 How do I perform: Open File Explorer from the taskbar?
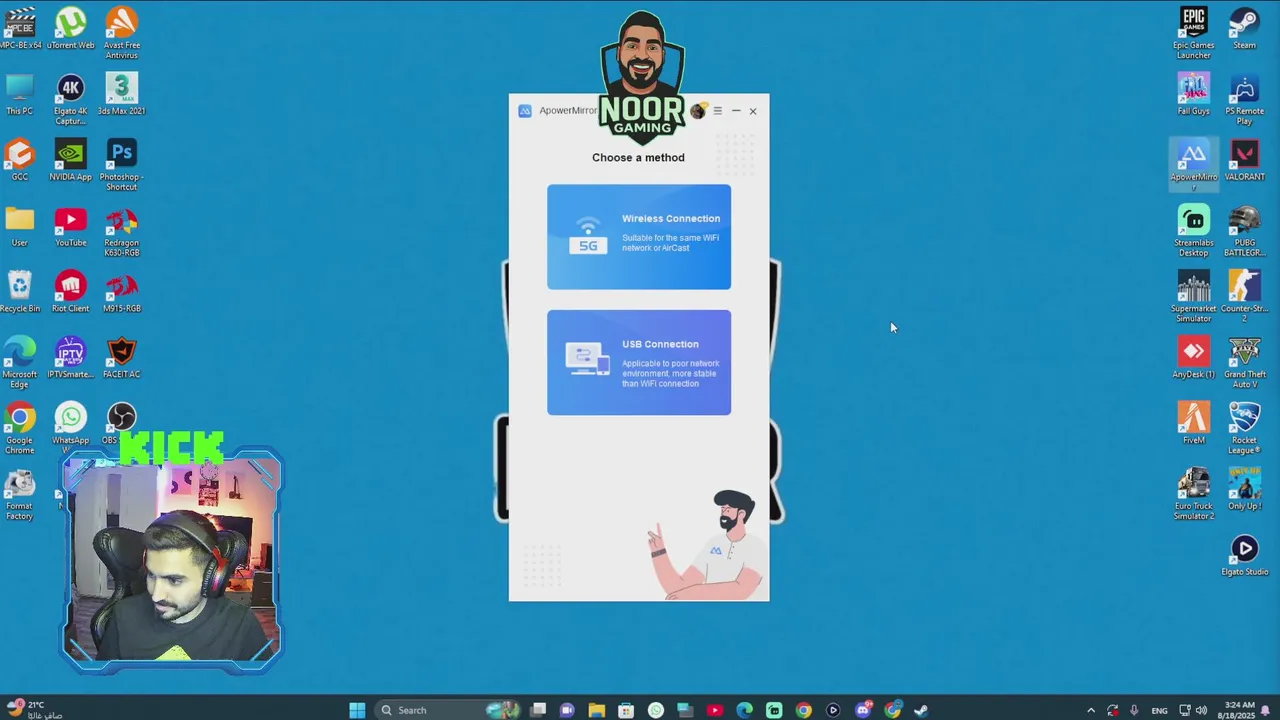point(596,710)
